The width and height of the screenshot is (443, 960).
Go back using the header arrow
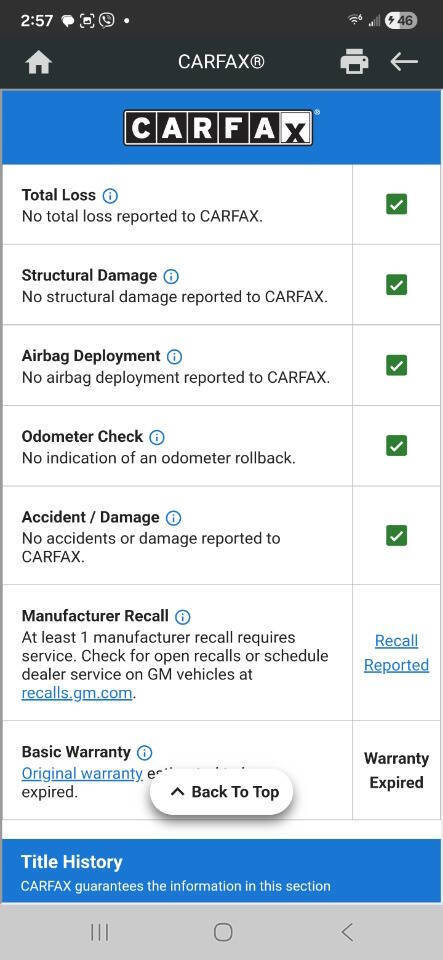tap(404, 61)
